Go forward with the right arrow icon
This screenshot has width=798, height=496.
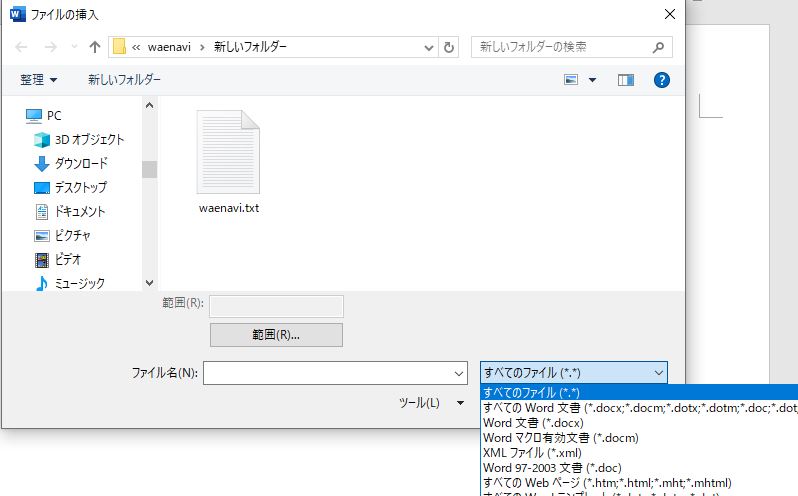coord(51,47)
